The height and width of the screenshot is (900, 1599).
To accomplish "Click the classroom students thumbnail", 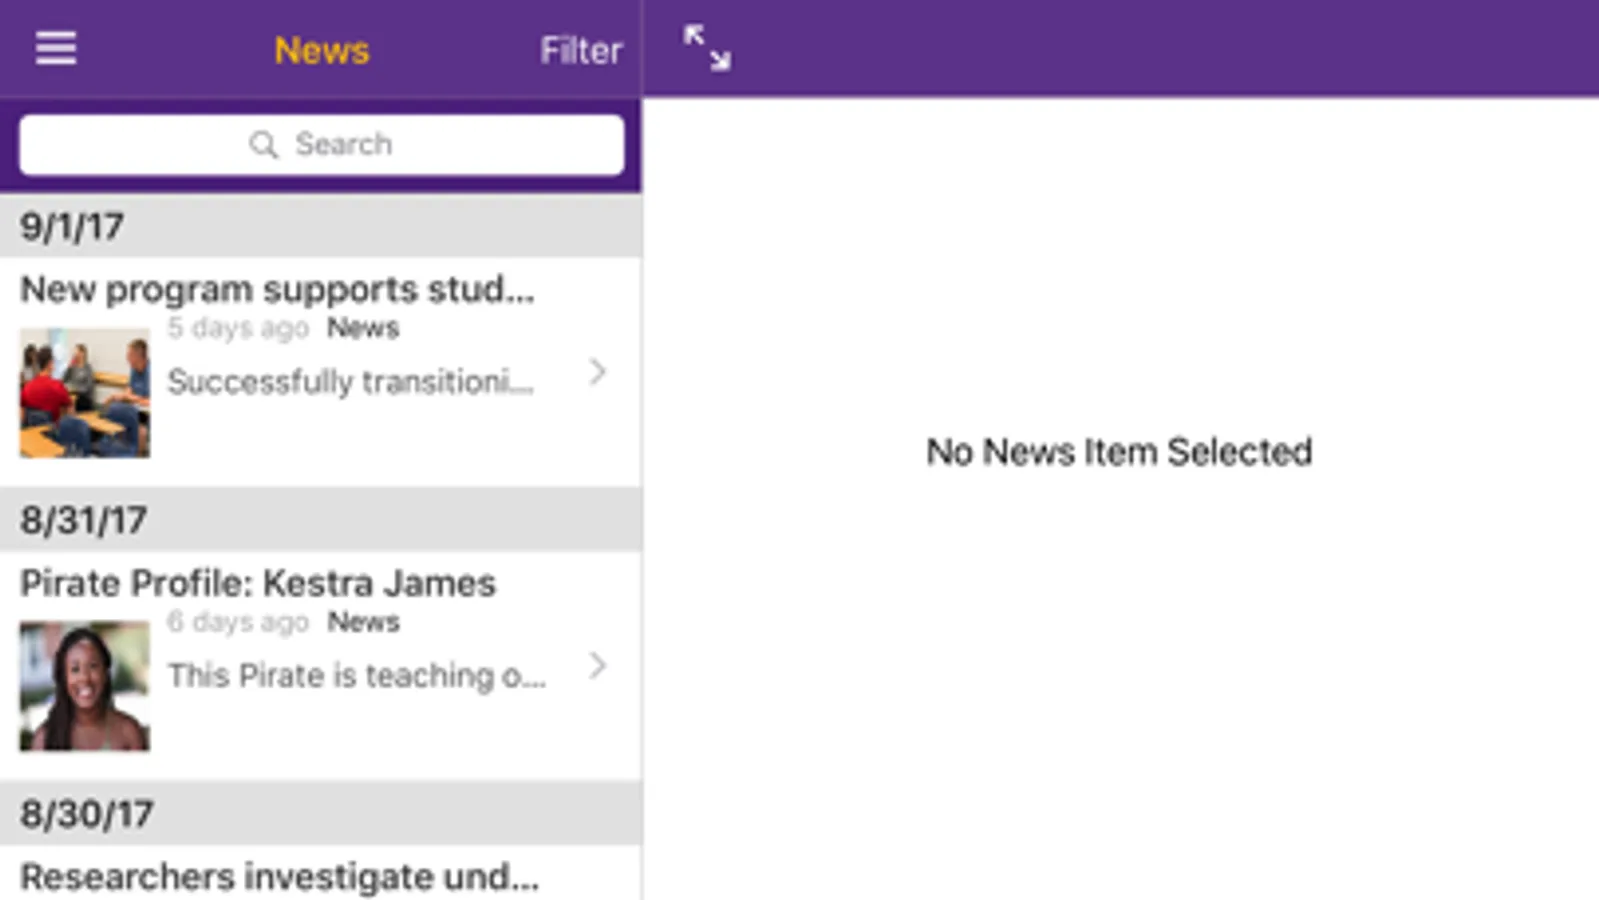I will coord(85,393).
